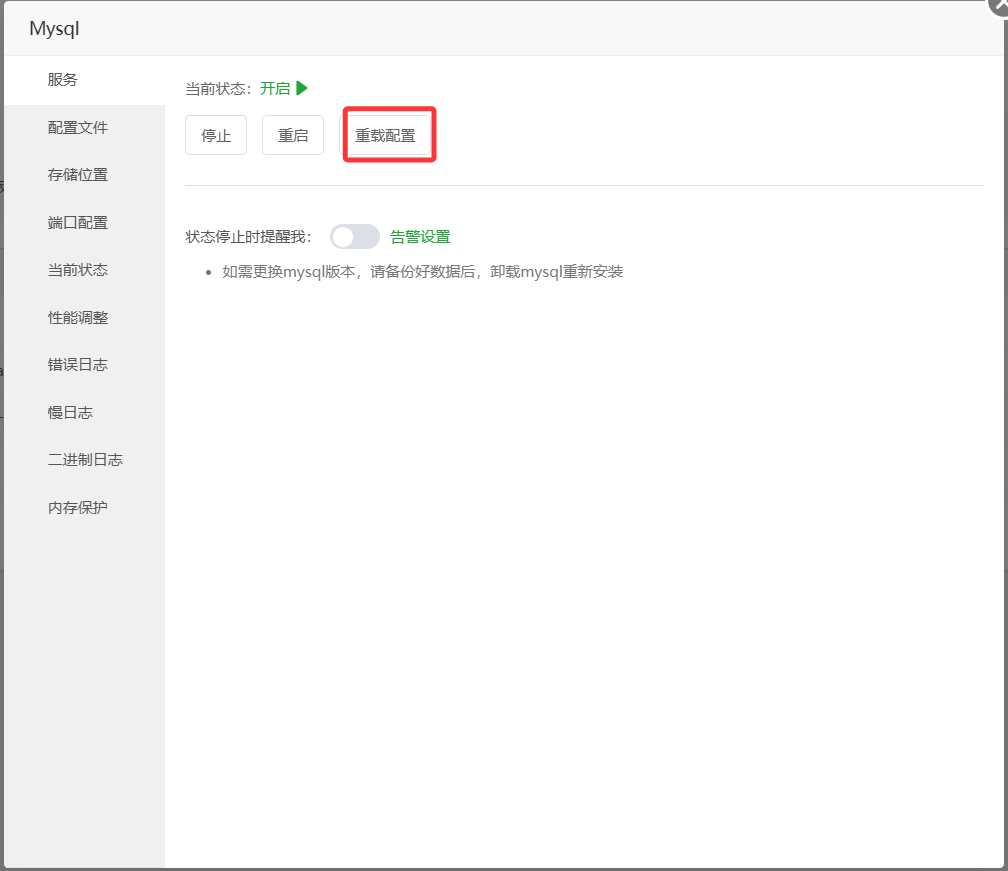
Task: Click the mysql version change hint text
Action: click(x=422, y=272)
